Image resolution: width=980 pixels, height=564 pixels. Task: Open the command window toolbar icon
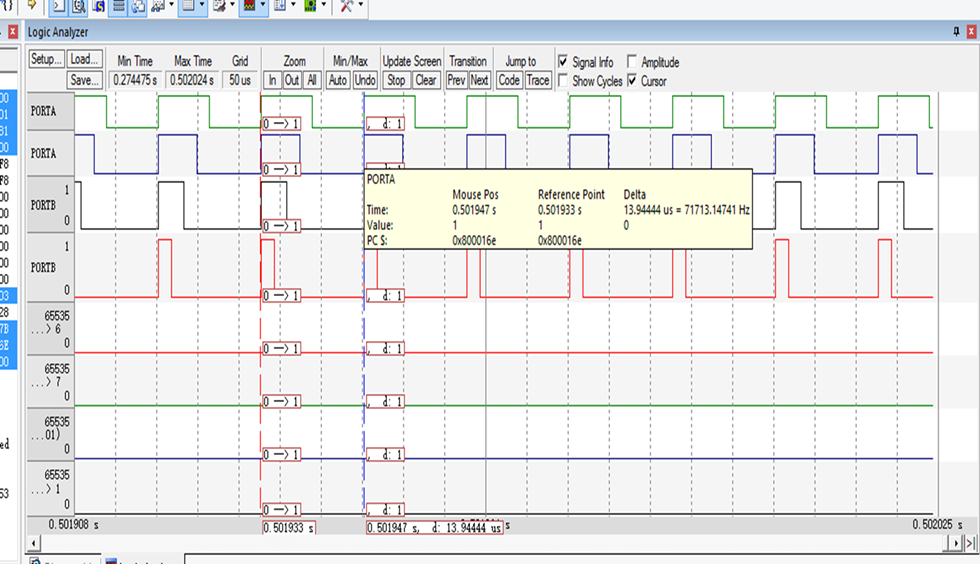(59, 6)
